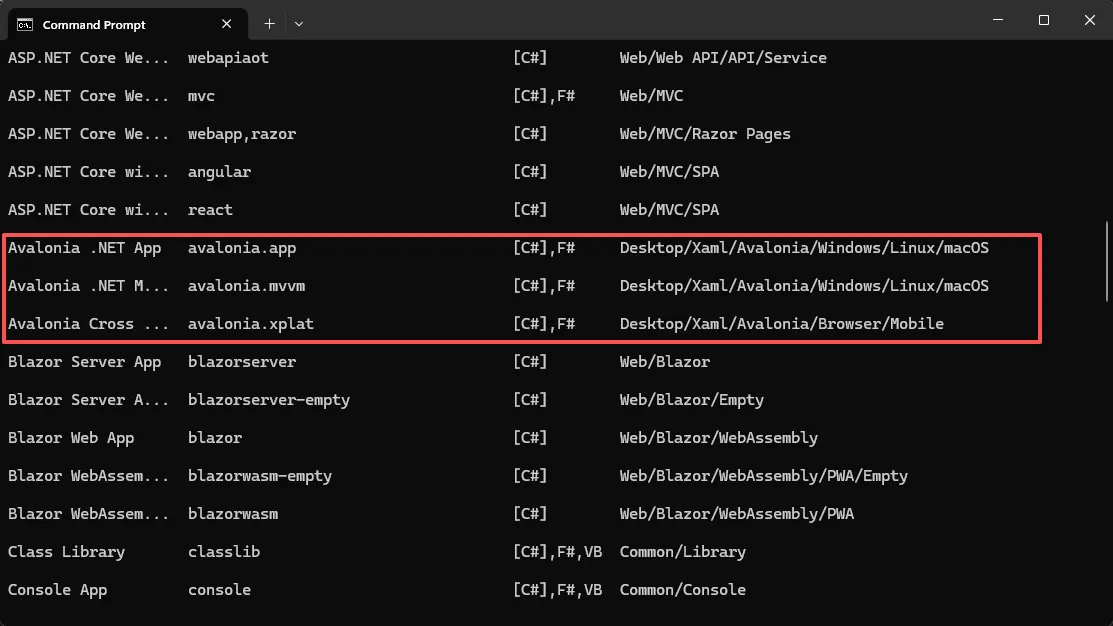
Task: Click short name 'classlib'
Action: 224,552
